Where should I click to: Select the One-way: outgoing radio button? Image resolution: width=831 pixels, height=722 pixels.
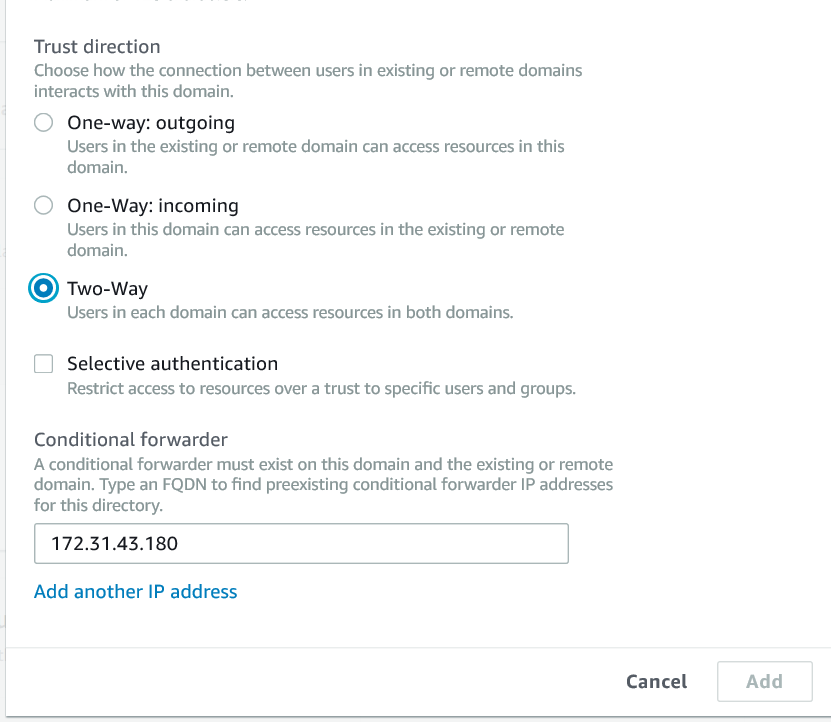(x=43, y=123)
